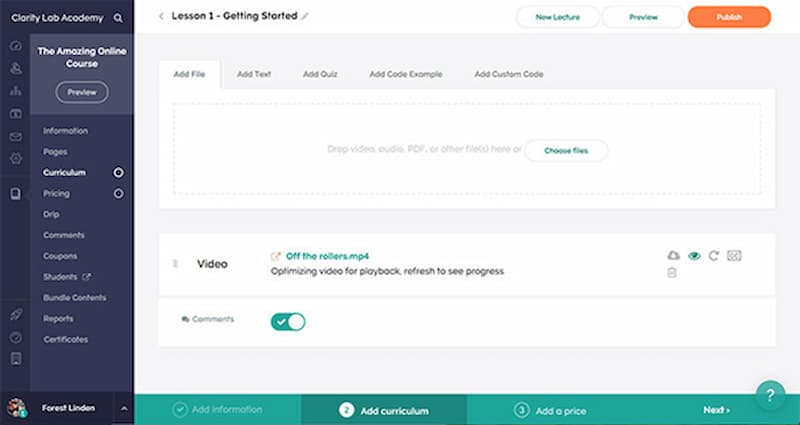Viewport: 800px width, 425px height.
Task: Click the circle indicator next to Curriculum
Action: 118,172
